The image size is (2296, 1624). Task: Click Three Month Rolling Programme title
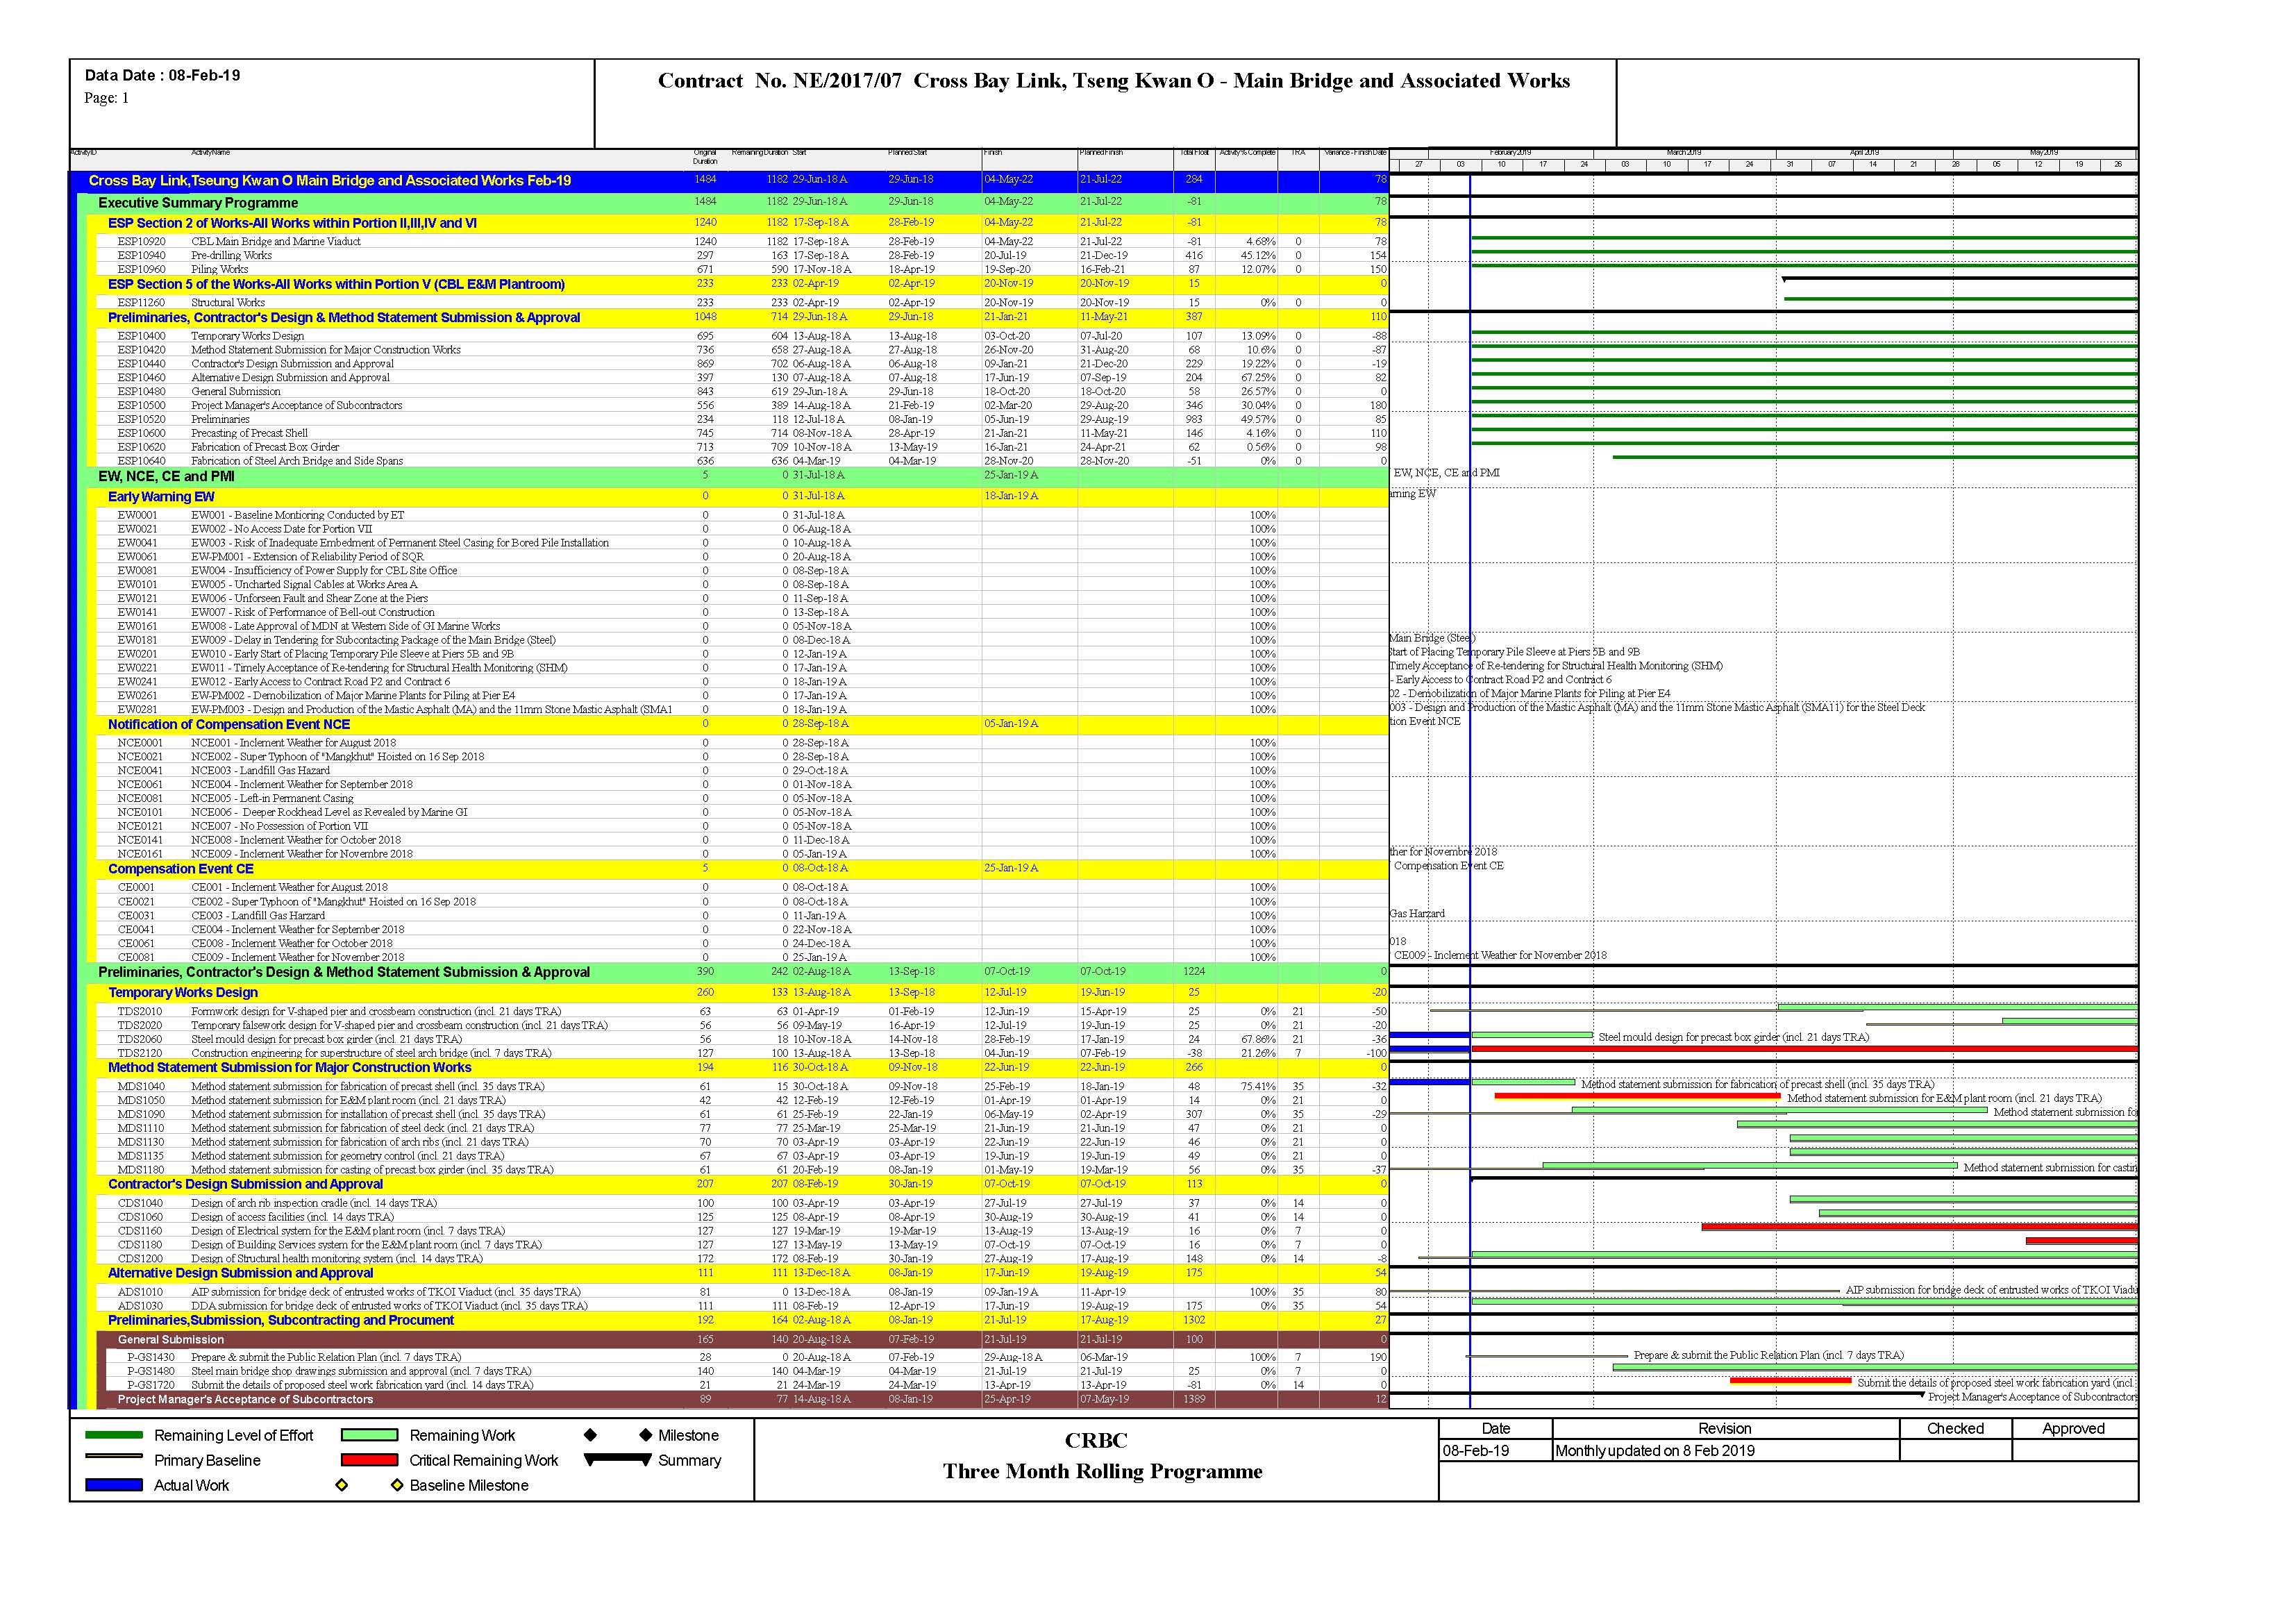[x=1102, y=1471]
